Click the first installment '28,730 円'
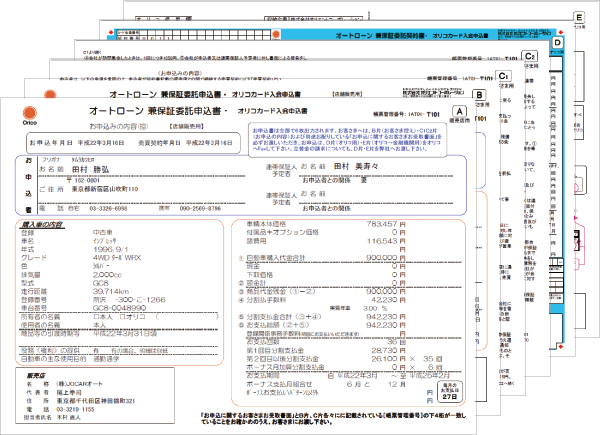 click(388, 350)
